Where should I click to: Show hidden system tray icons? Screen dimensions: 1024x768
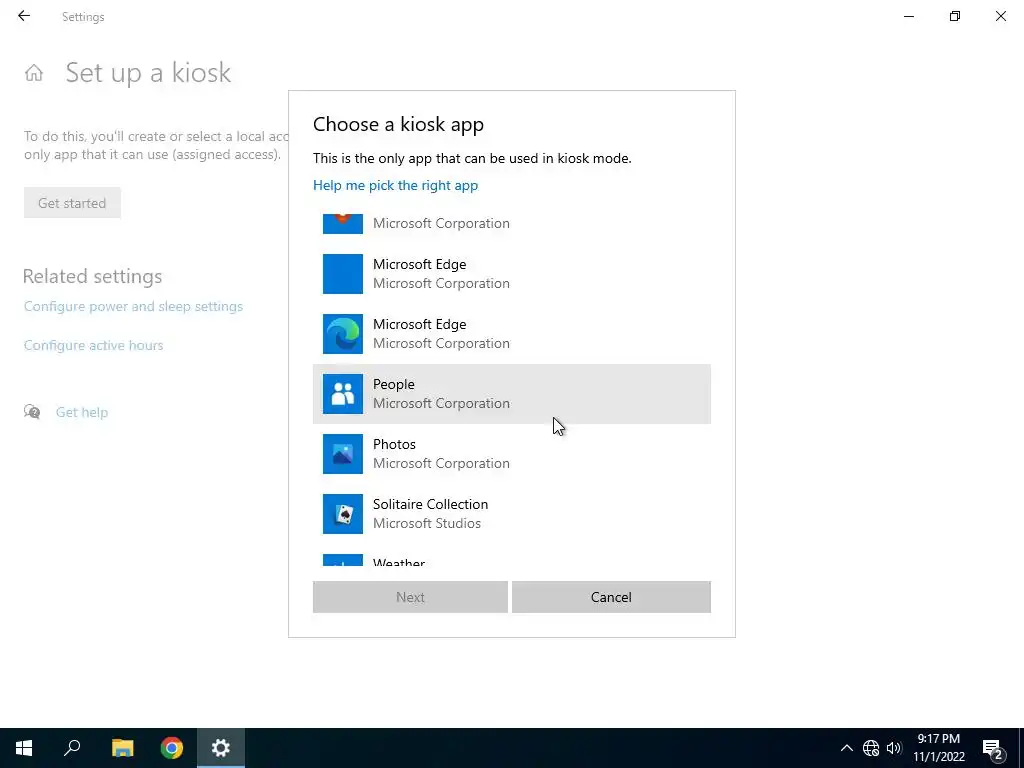(846, 748)
